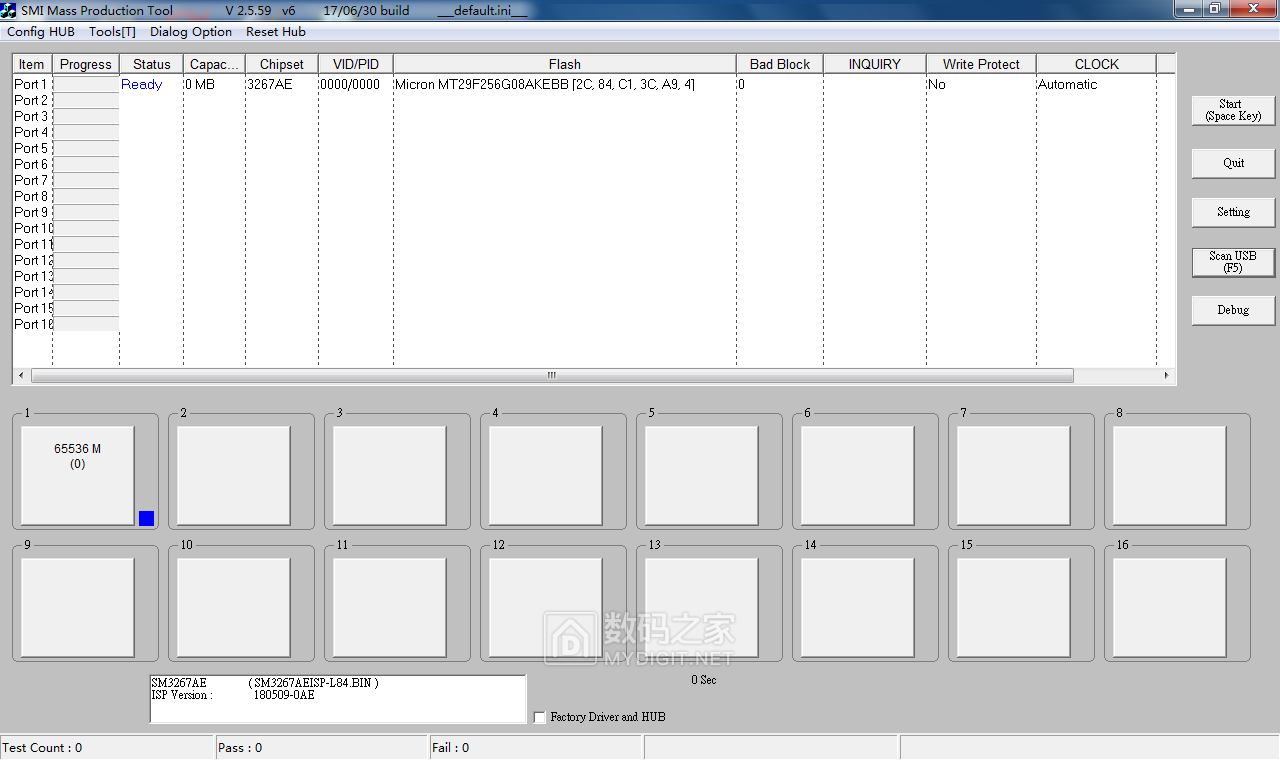The height and width of the screenshot is (760, 1280).
Task: Click the Quit button
Action: coord(1233,163)
